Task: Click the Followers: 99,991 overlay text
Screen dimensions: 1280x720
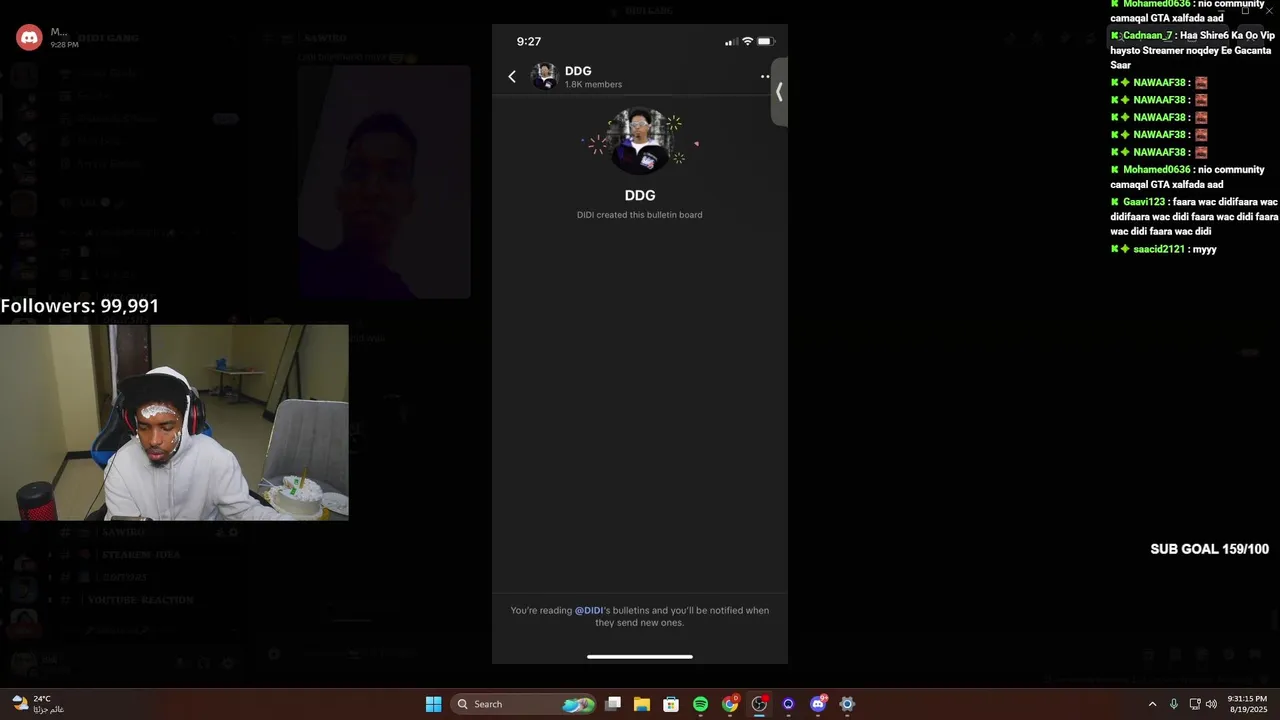Action: pyautogui.click(x=80, y=306)
